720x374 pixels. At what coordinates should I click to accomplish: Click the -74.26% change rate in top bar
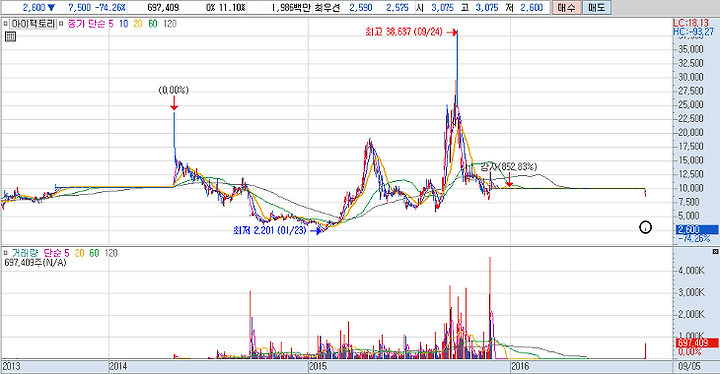[111, 7]
